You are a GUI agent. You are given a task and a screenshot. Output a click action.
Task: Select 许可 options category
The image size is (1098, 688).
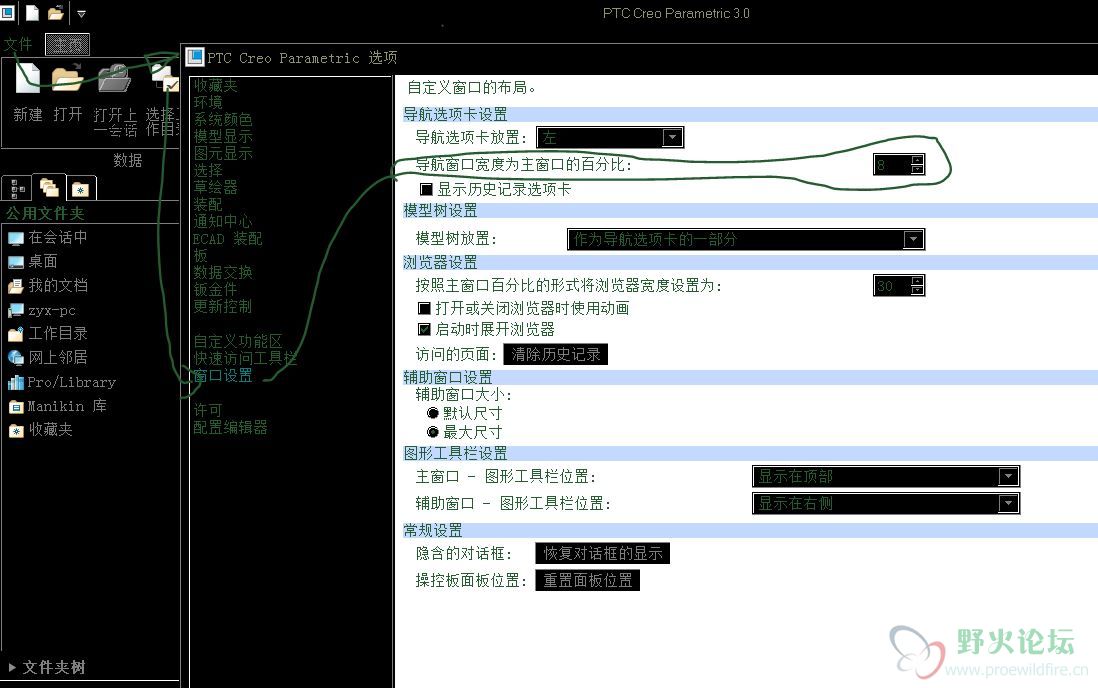208,410
